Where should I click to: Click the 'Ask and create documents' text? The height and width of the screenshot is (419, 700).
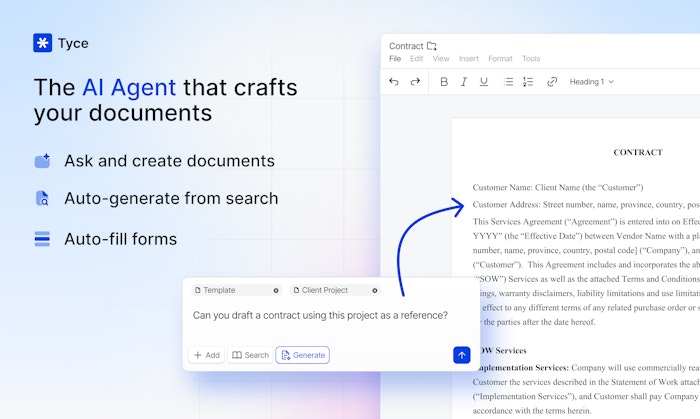point(170,161)
